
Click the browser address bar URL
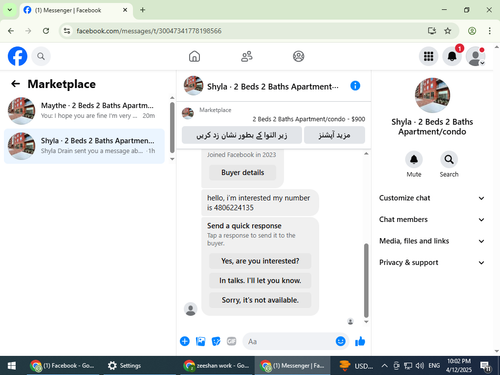point(149,31)
